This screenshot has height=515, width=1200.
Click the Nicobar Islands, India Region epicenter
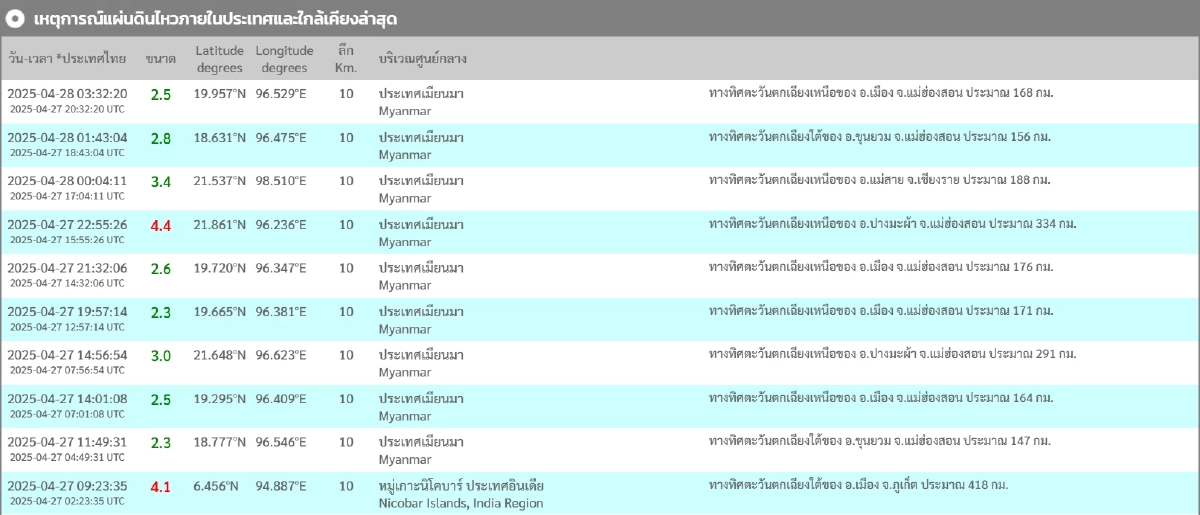pos(461,504)
